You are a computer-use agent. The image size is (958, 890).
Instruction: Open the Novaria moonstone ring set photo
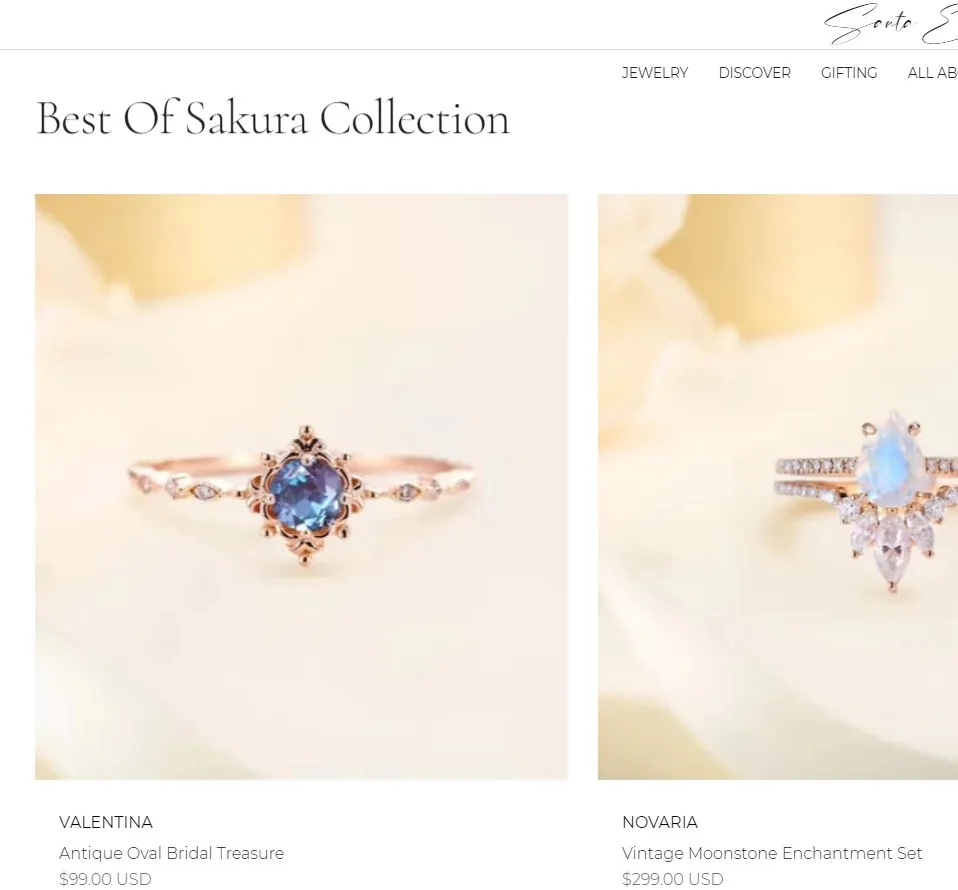click(x=778, y=487)
